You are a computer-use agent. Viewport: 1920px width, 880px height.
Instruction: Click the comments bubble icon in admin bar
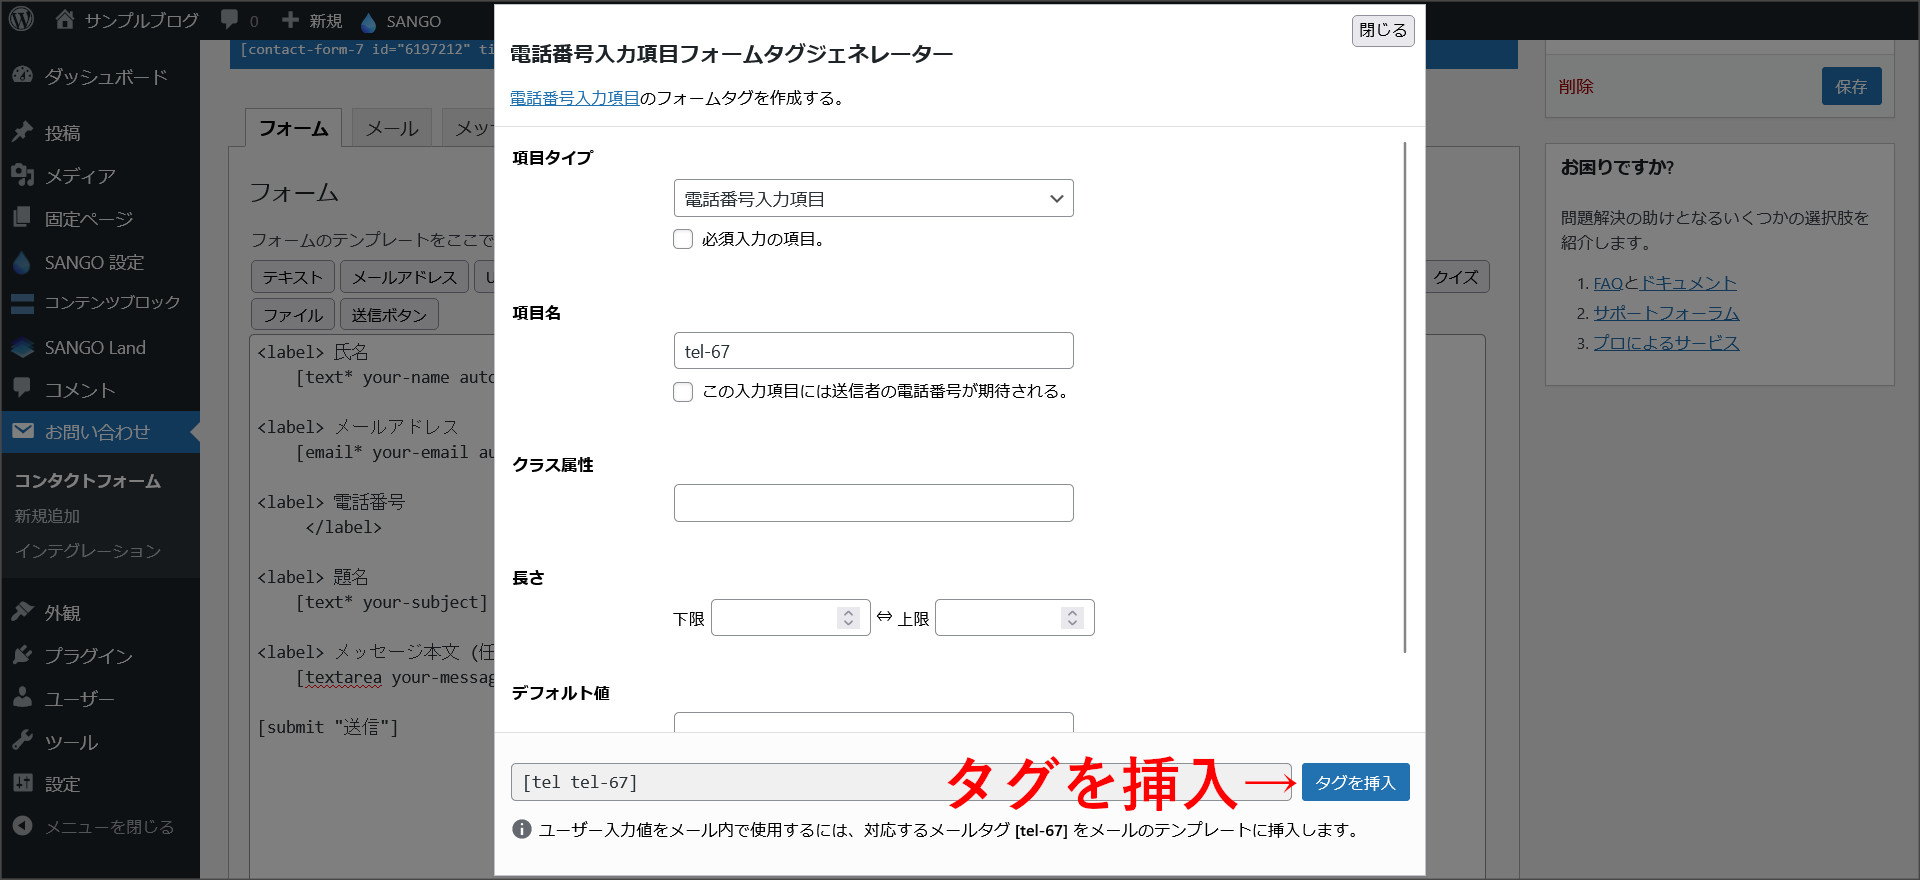(230, 20)
